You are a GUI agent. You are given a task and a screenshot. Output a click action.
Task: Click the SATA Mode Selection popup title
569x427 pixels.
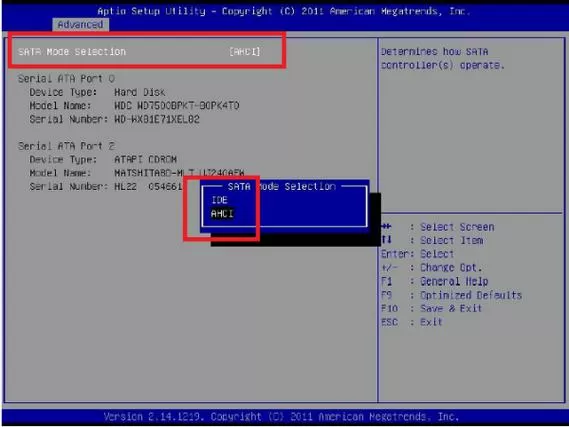(x=282, y=186)
